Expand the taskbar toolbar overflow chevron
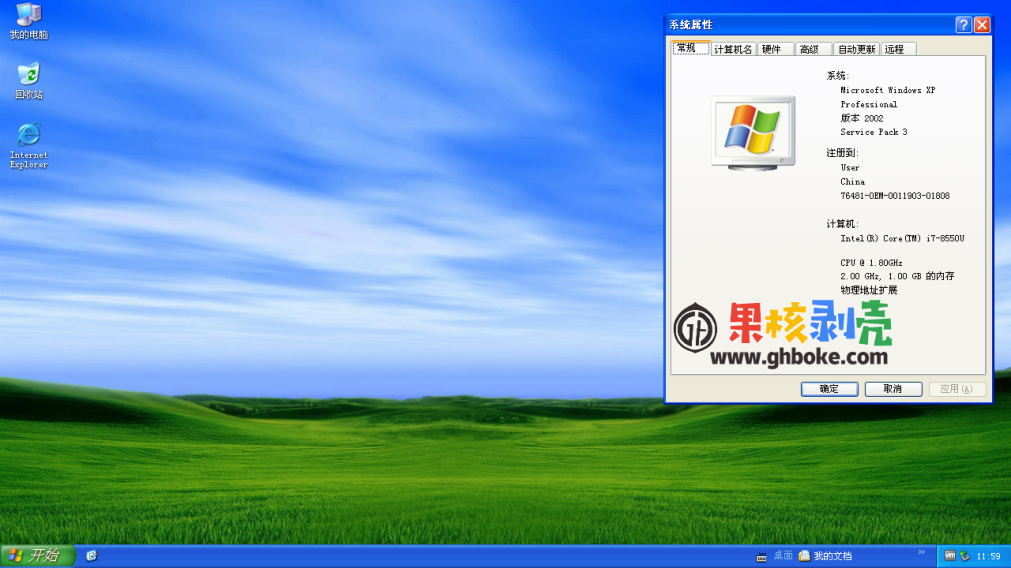The width and height of the screenshot is (1011, 568). click(921, 552)
